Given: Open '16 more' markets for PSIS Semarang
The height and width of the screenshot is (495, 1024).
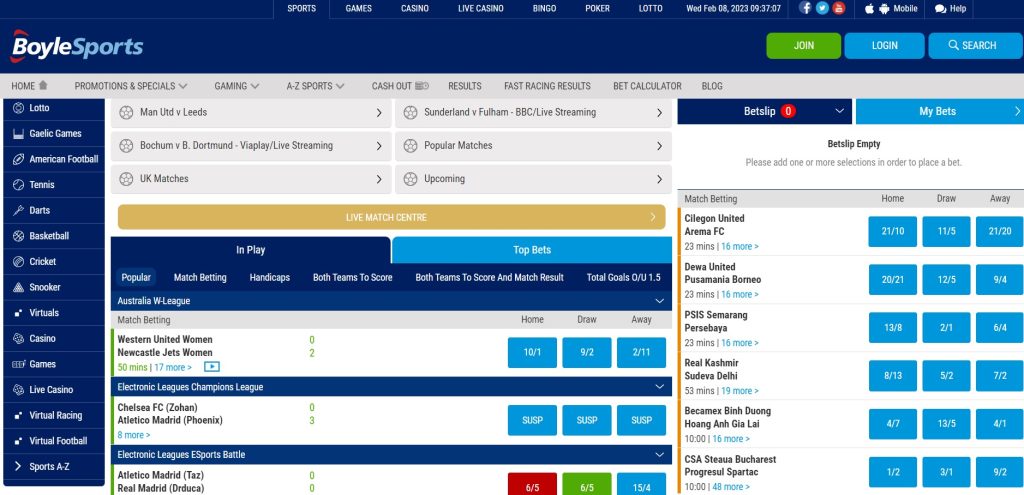Looking at the screenshot, I should 740,343.
